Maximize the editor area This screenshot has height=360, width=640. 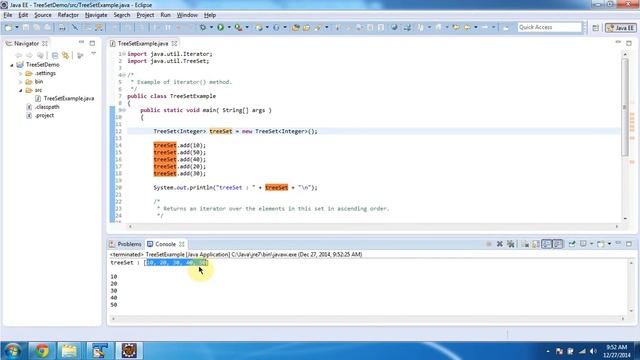point(629,43)
